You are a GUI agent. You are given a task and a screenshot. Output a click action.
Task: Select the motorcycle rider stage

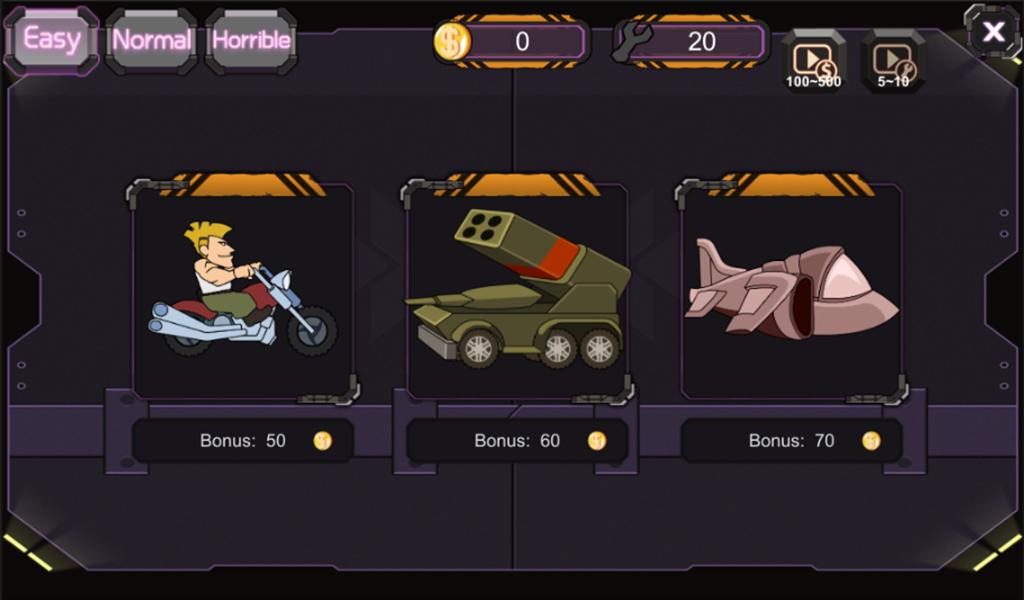(x=243, y=291)
